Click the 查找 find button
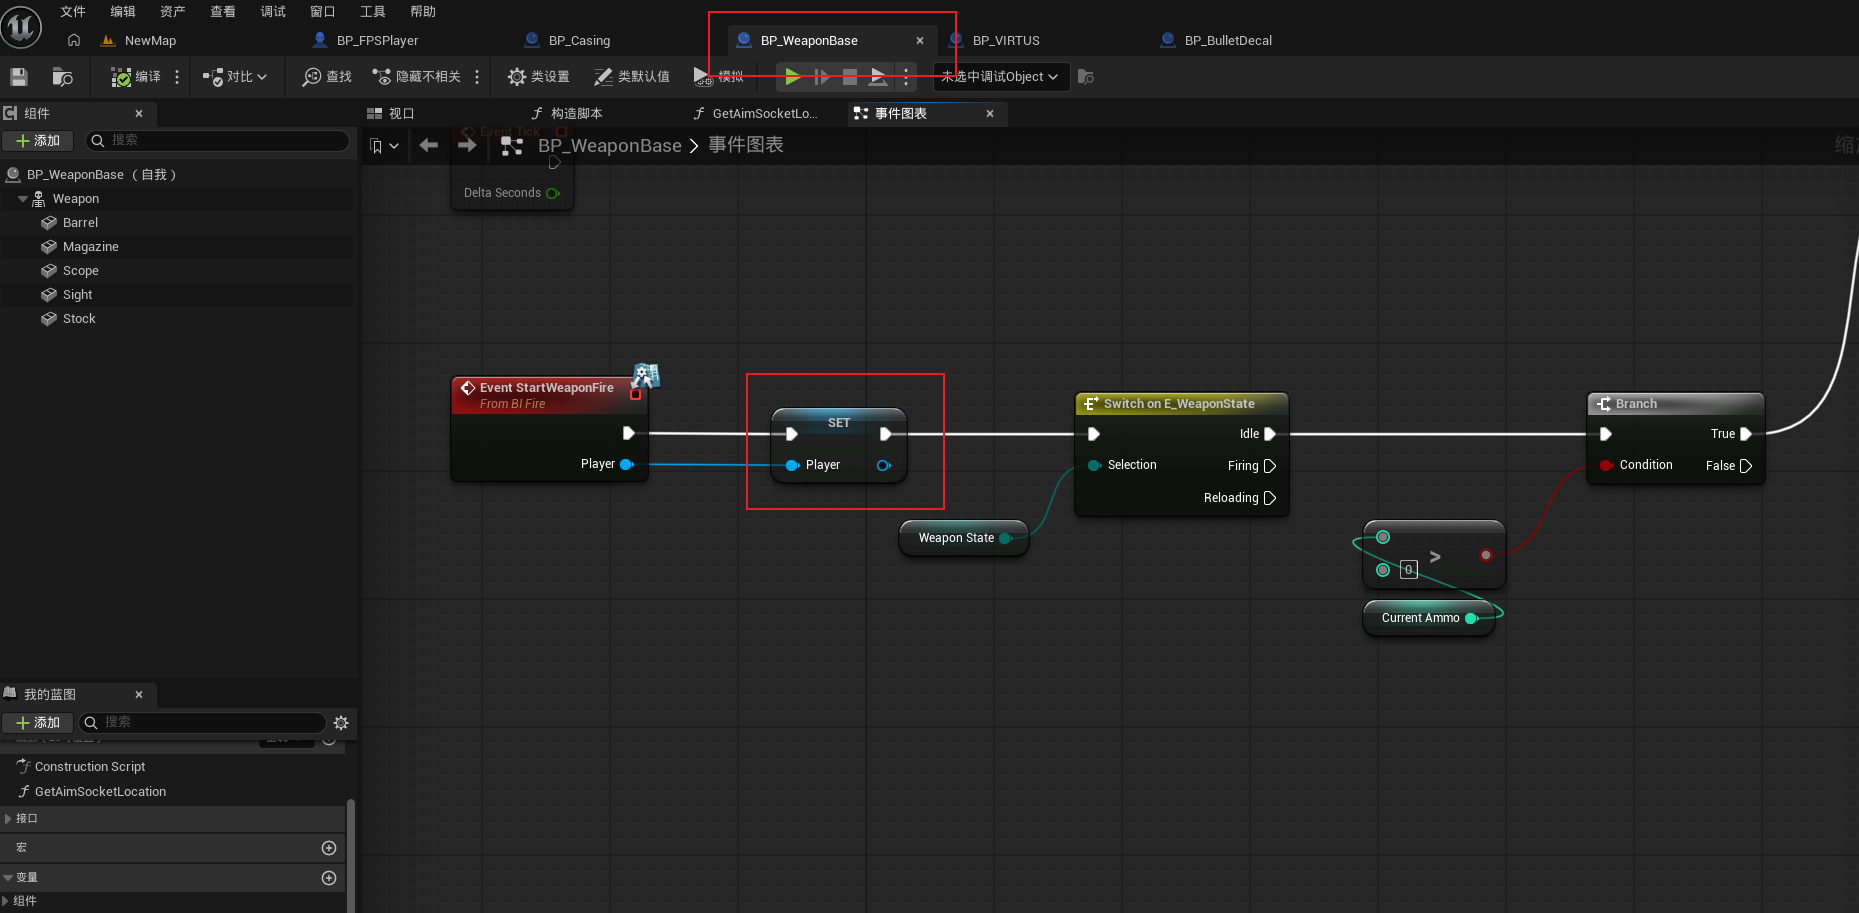 (x=328, y=77)
